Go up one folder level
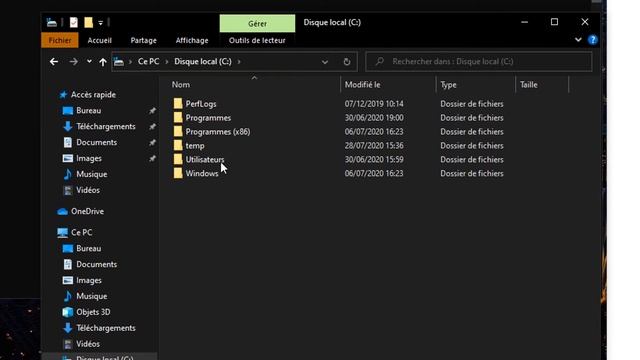 click(x=102, y=62)
